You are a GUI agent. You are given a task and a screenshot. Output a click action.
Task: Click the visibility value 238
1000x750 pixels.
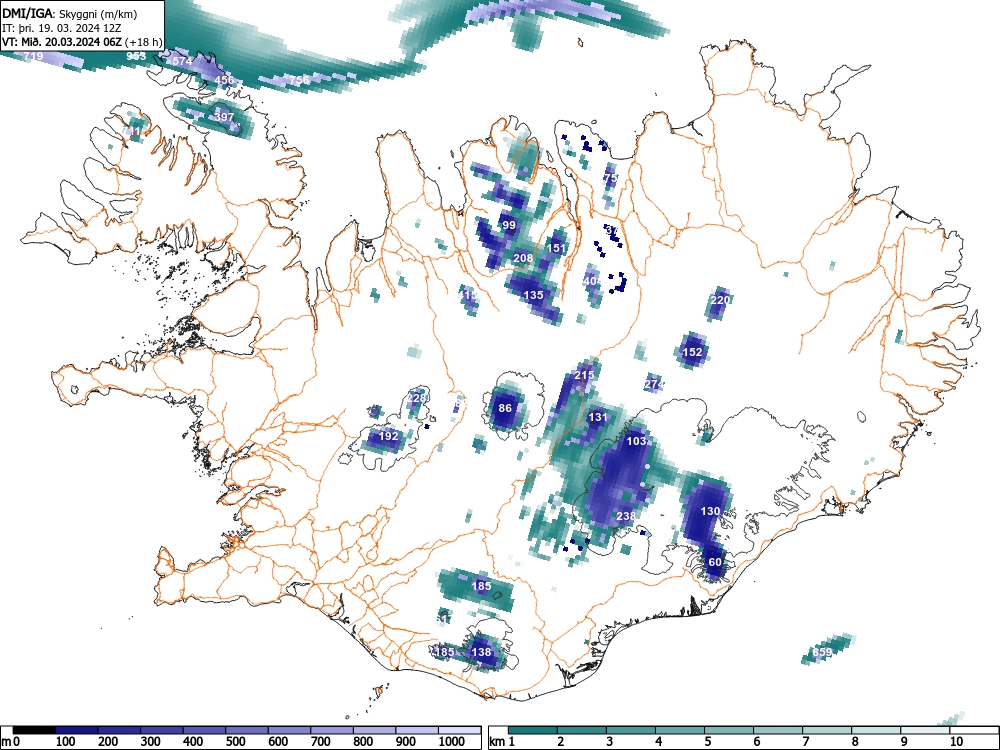(626, 516)
